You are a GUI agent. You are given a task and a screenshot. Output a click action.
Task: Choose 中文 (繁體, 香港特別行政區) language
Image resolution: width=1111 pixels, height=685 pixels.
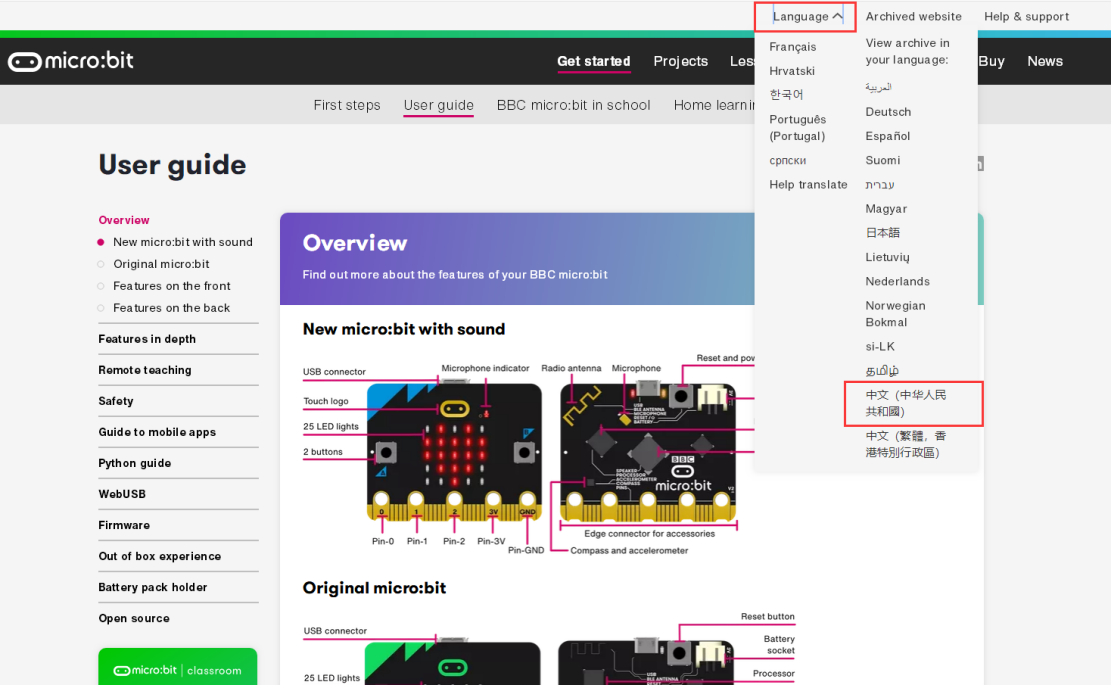click(906, 444)
